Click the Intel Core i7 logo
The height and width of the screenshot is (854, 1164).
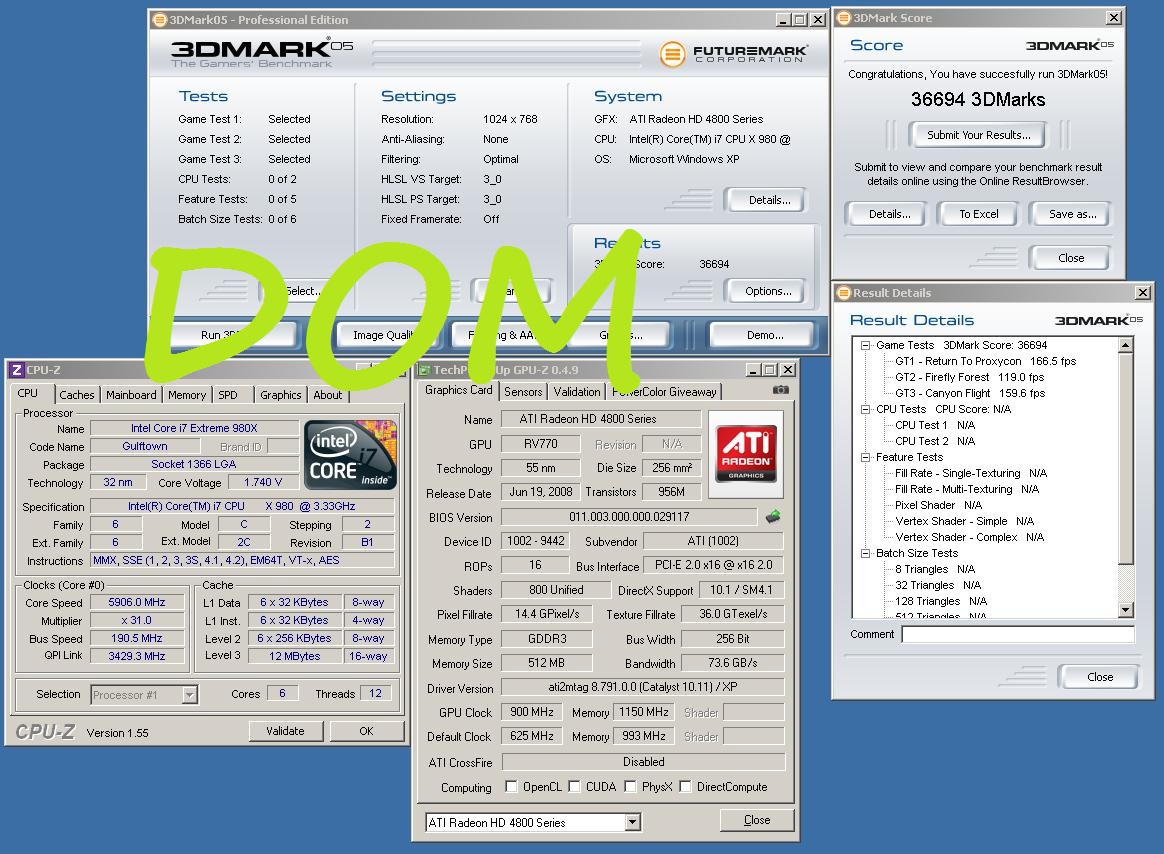(351, 455)
